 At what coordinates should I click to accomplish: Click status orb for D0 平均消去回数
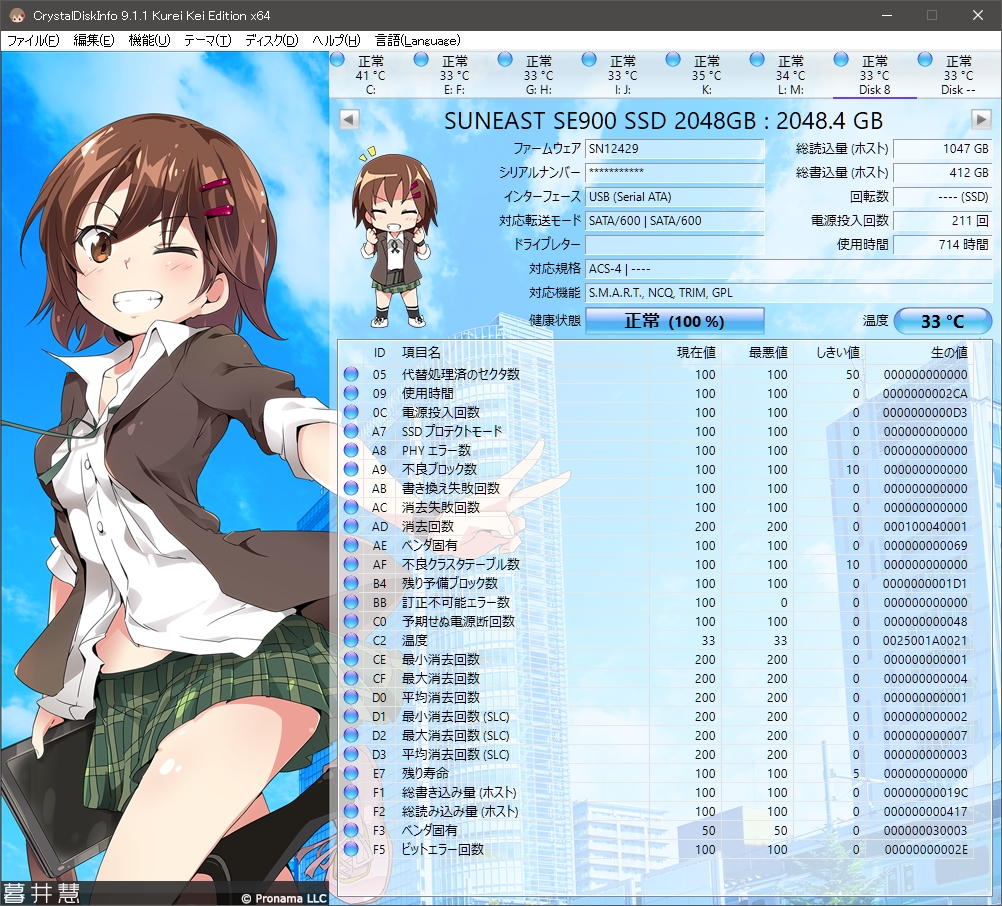point(351,697)
